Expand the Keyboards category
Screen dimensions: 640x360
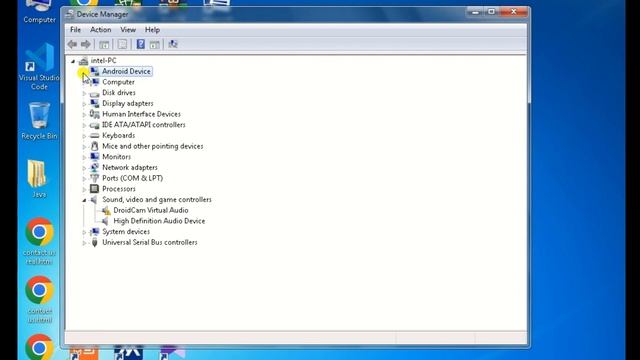coord(84,136)
